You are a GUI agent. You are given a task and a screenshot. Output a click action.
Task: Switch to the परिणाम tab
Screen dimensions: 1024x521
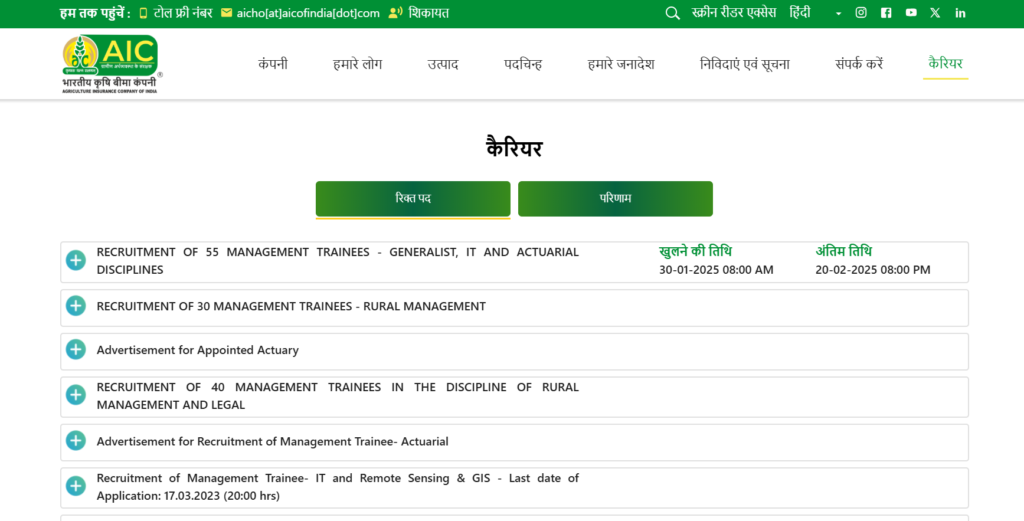pyautogui.click(x=615, y=198)
